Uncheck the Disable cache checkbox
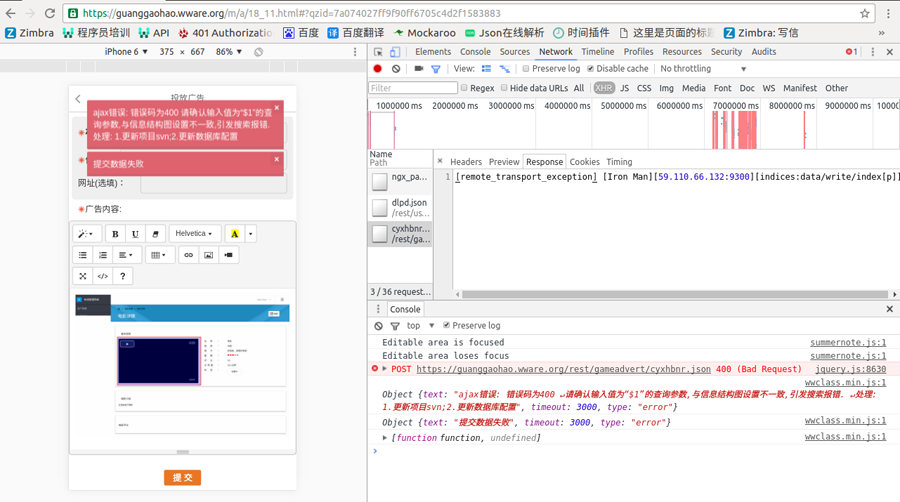Image resolution: width=900 pixels, height=502 pixels. coord(590,69)
